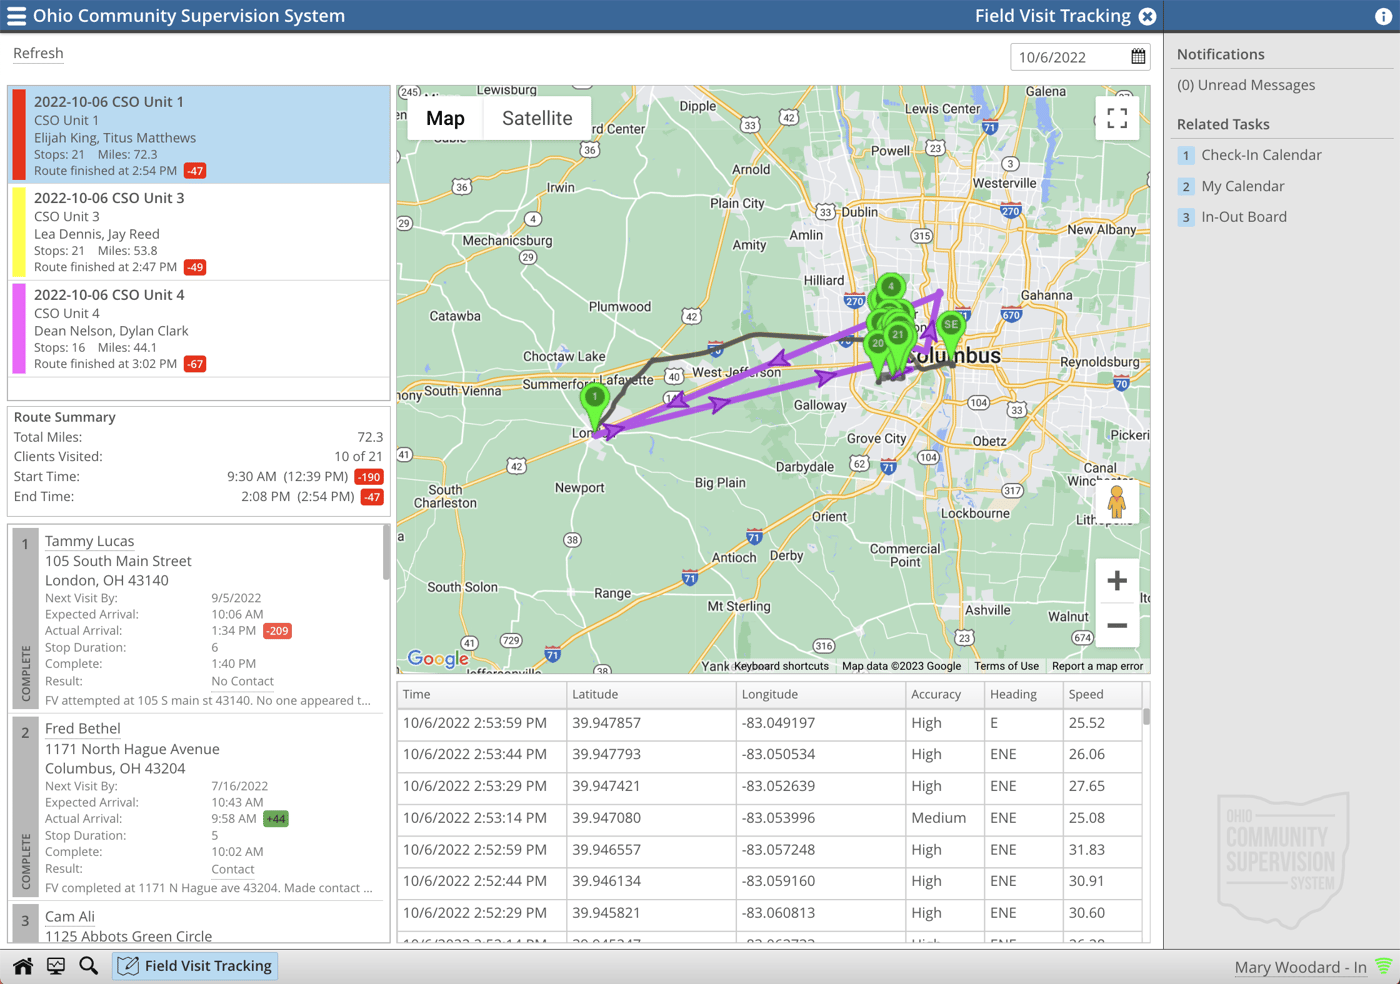This screenshot has height=984, width=1400.
Task: Click the Mary Woodard - In status
Action: pos(1300,967)
